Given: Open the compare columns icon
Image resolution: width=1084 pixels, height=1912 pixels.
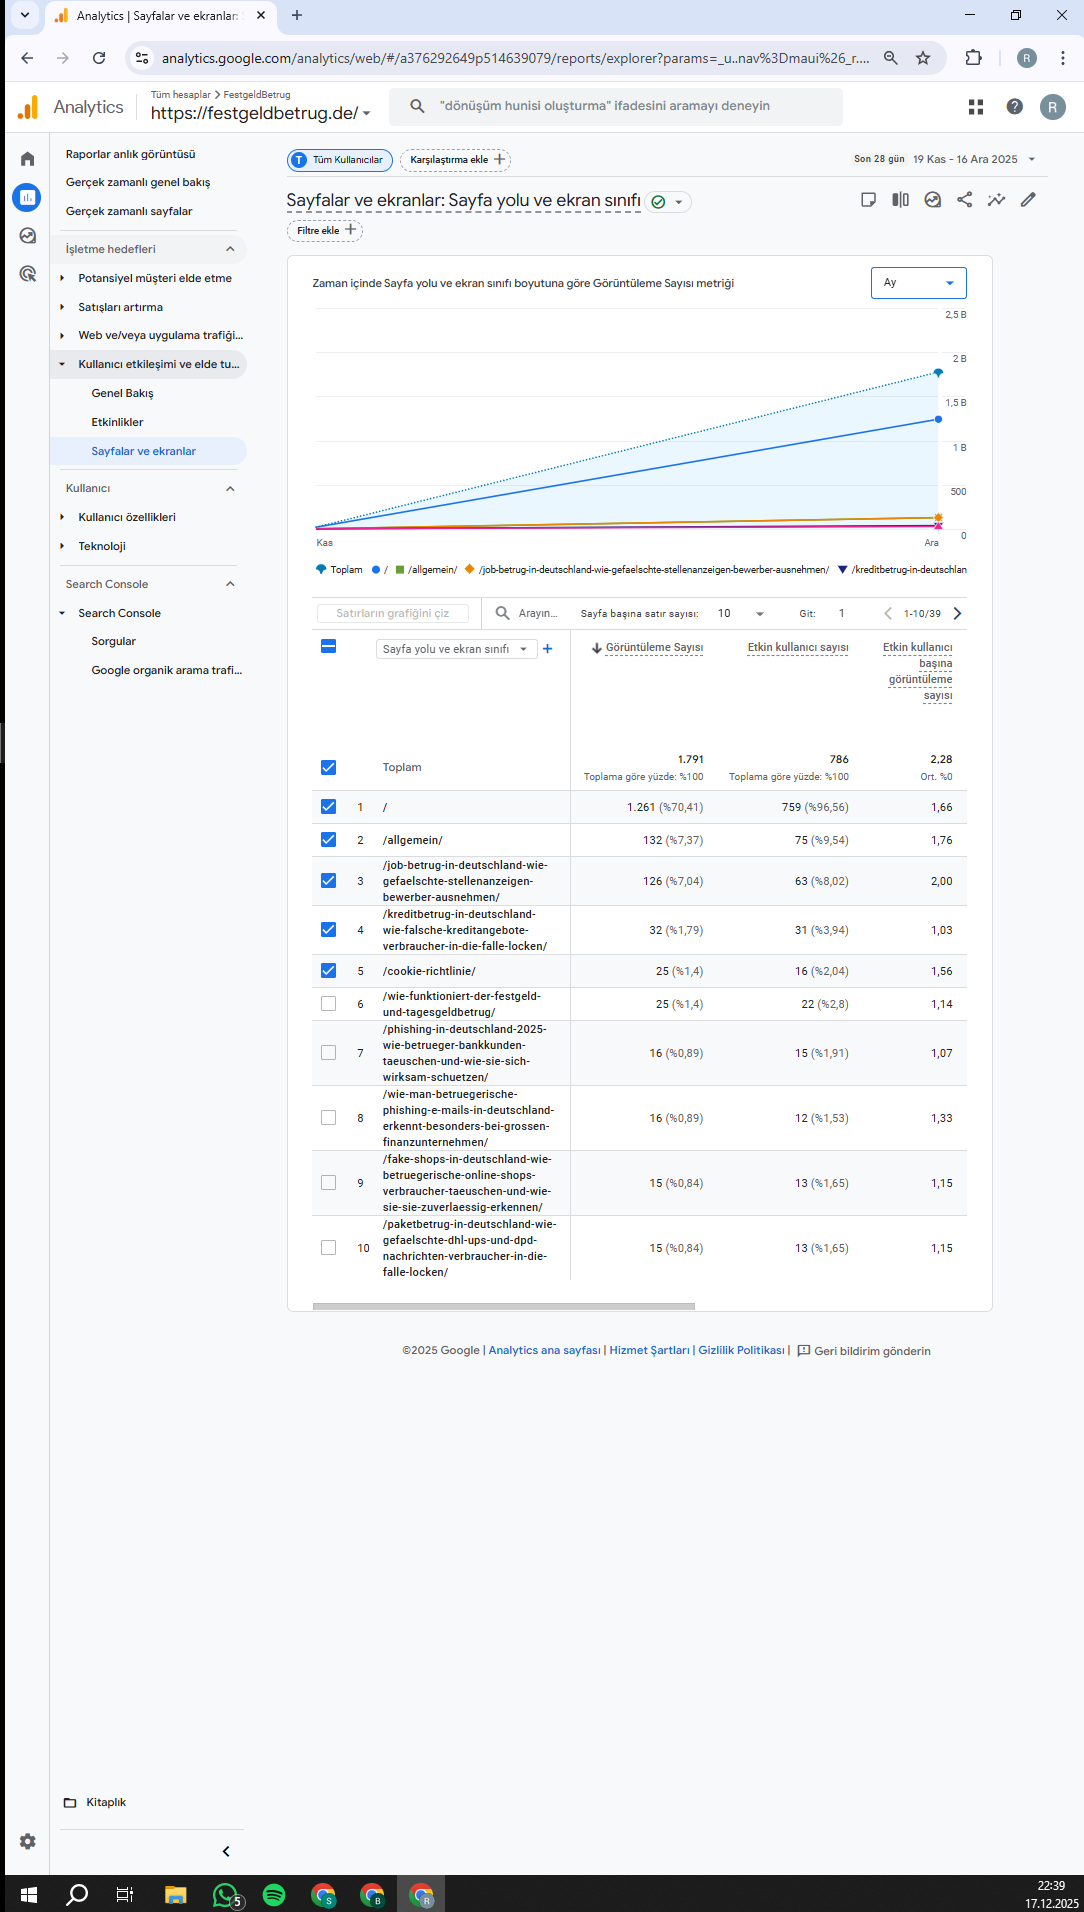Looking at the screenshot, I should click(900, 200).
